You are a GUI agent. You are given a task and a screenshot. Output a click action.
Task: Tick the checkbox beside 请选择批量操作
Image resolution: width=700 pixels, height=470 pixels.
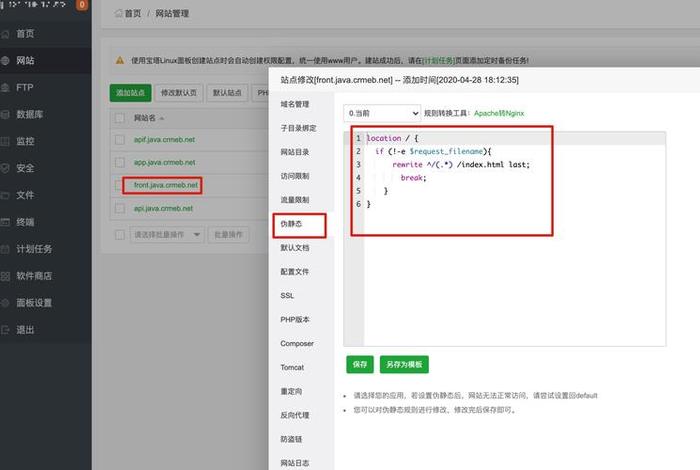(x=120, y=235)
